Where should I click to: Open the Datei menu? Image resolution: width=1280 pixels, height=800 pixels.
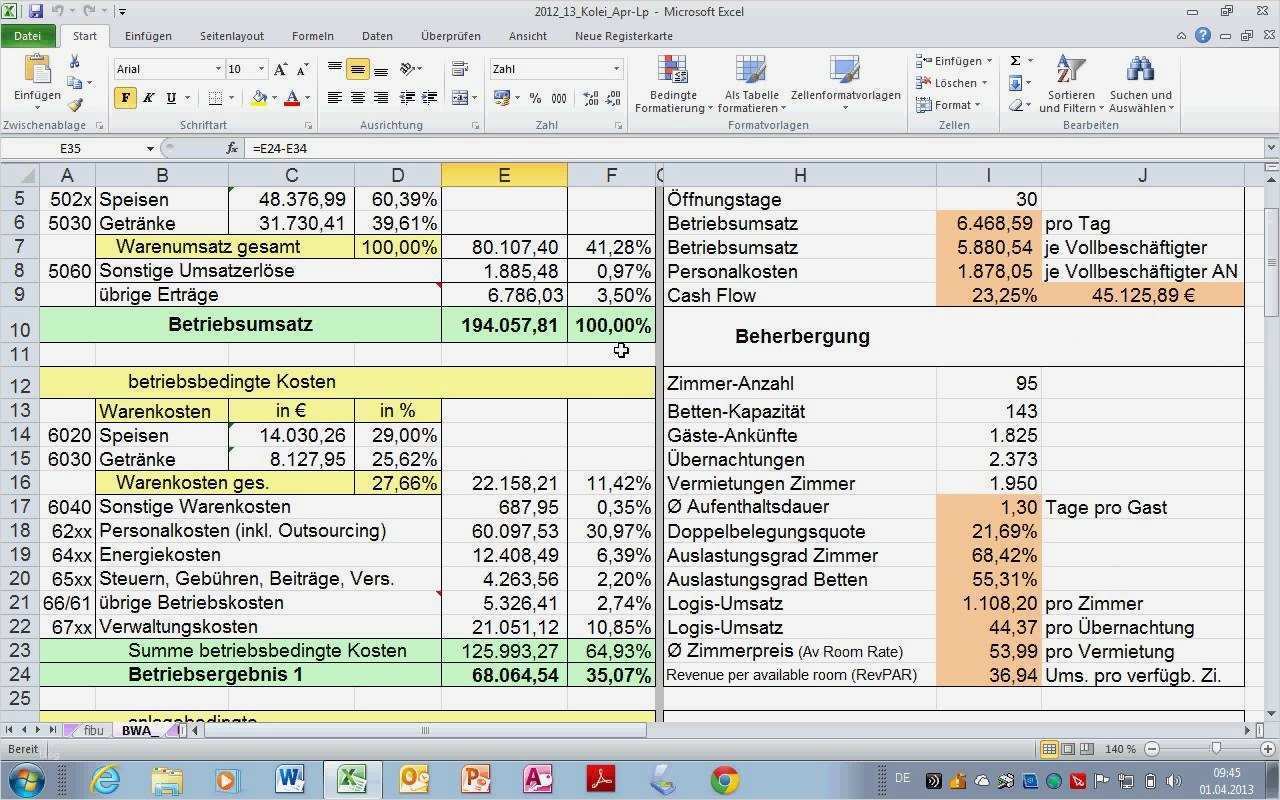(x=28, y=35)
